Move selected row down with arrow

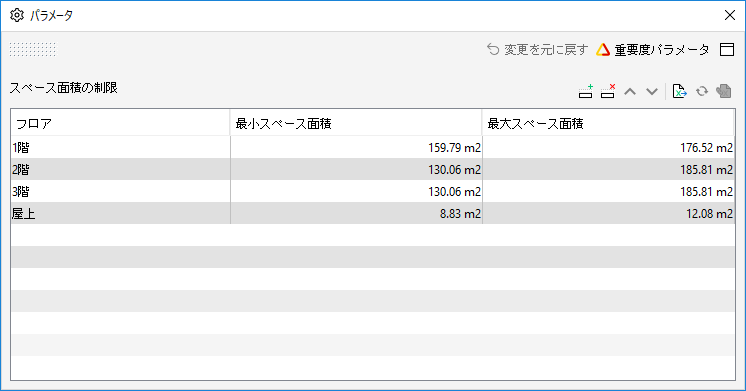pyautogui.click(x=652, y=91)
